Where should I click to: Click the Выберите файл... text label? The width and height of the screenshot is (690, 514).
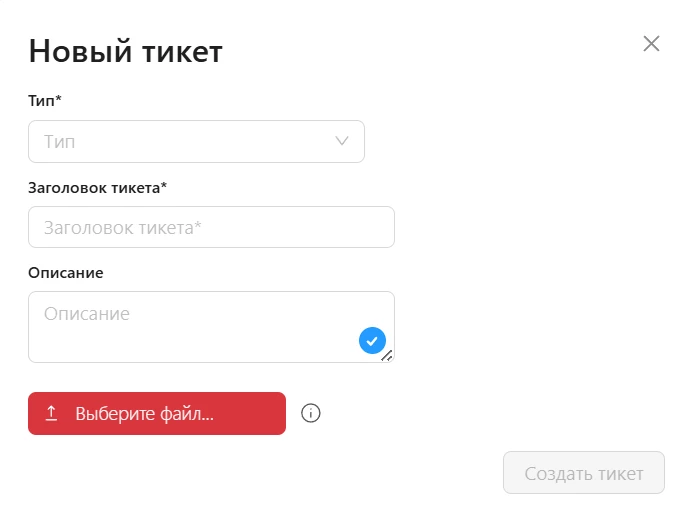(145, 414)
